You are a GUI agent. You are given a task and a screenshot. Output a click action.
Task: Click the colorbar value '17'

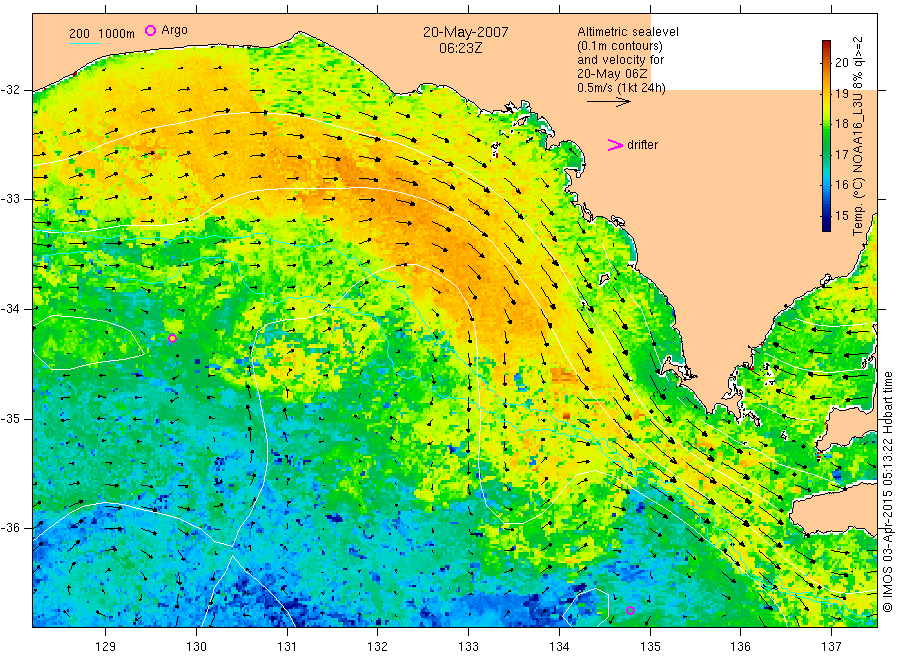tap(841, 154)
